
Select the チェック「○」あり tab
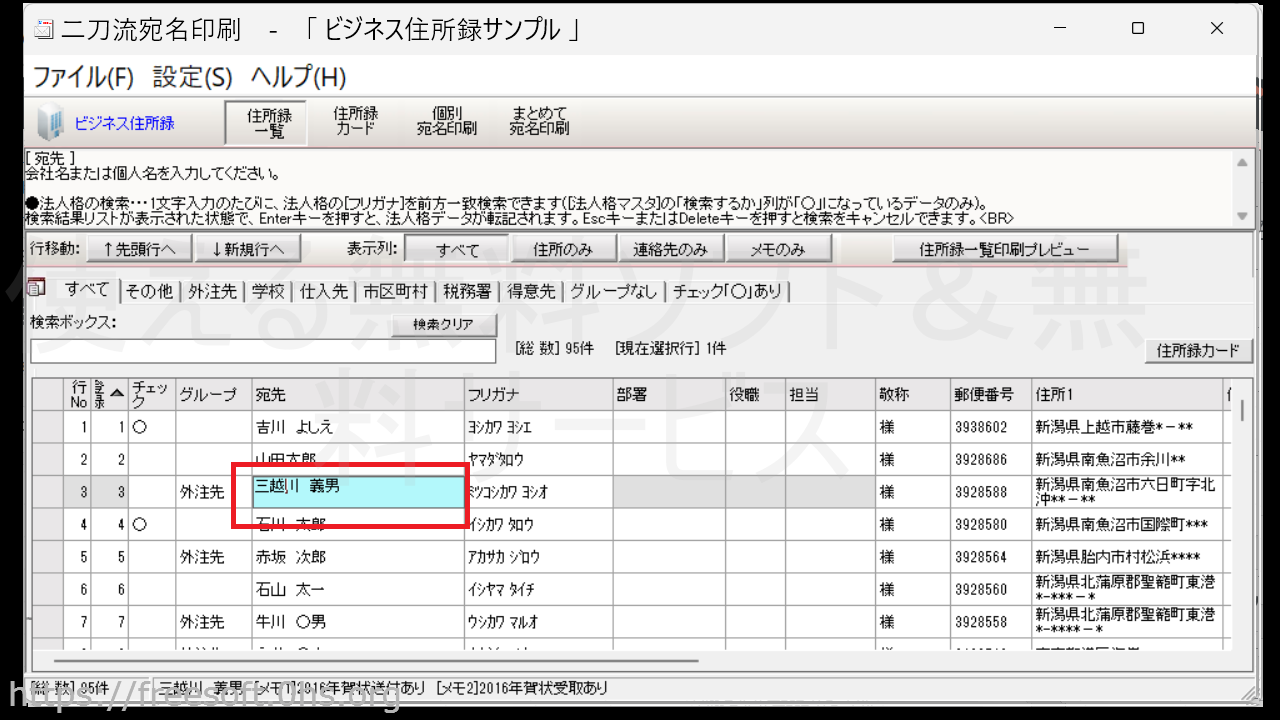727,291
